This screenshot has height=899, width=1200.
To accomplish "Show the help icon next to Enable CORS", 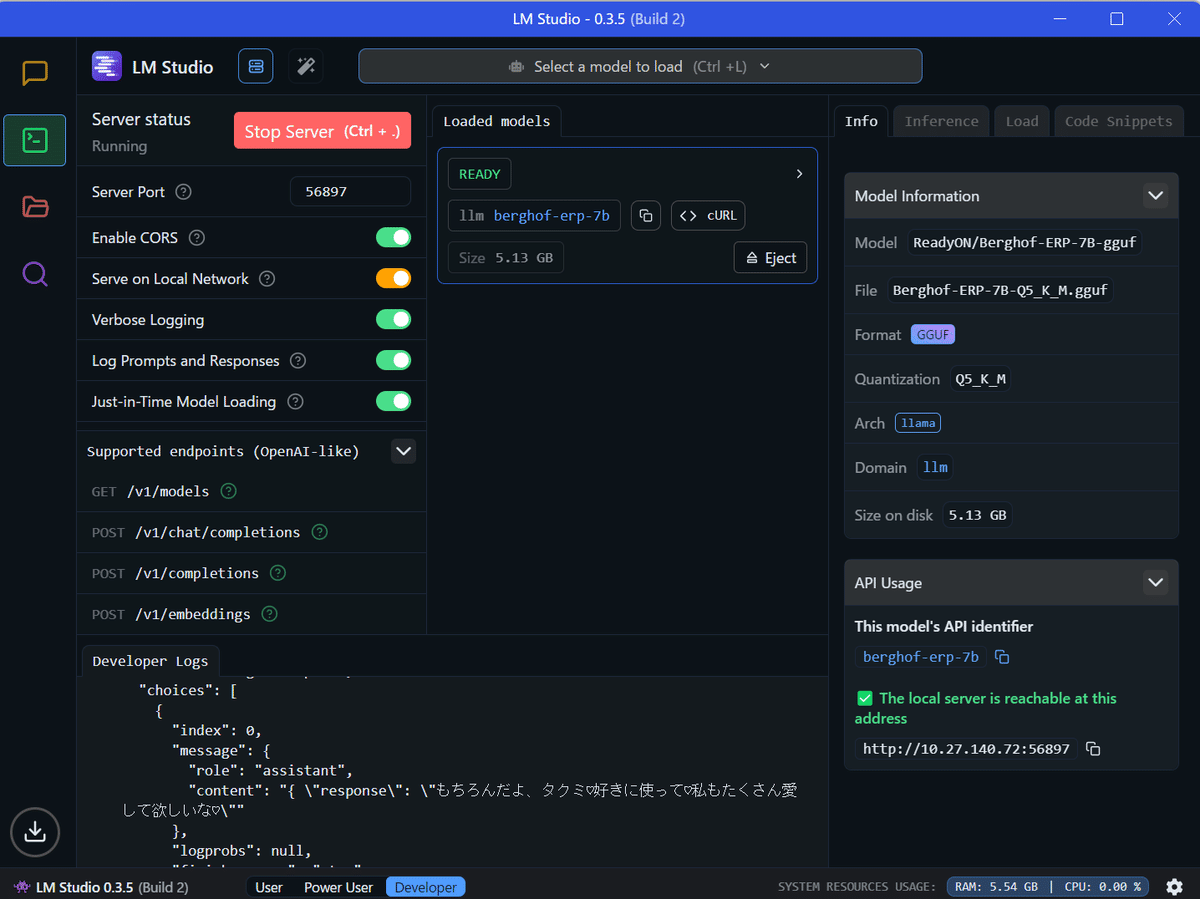I will 197,238.
